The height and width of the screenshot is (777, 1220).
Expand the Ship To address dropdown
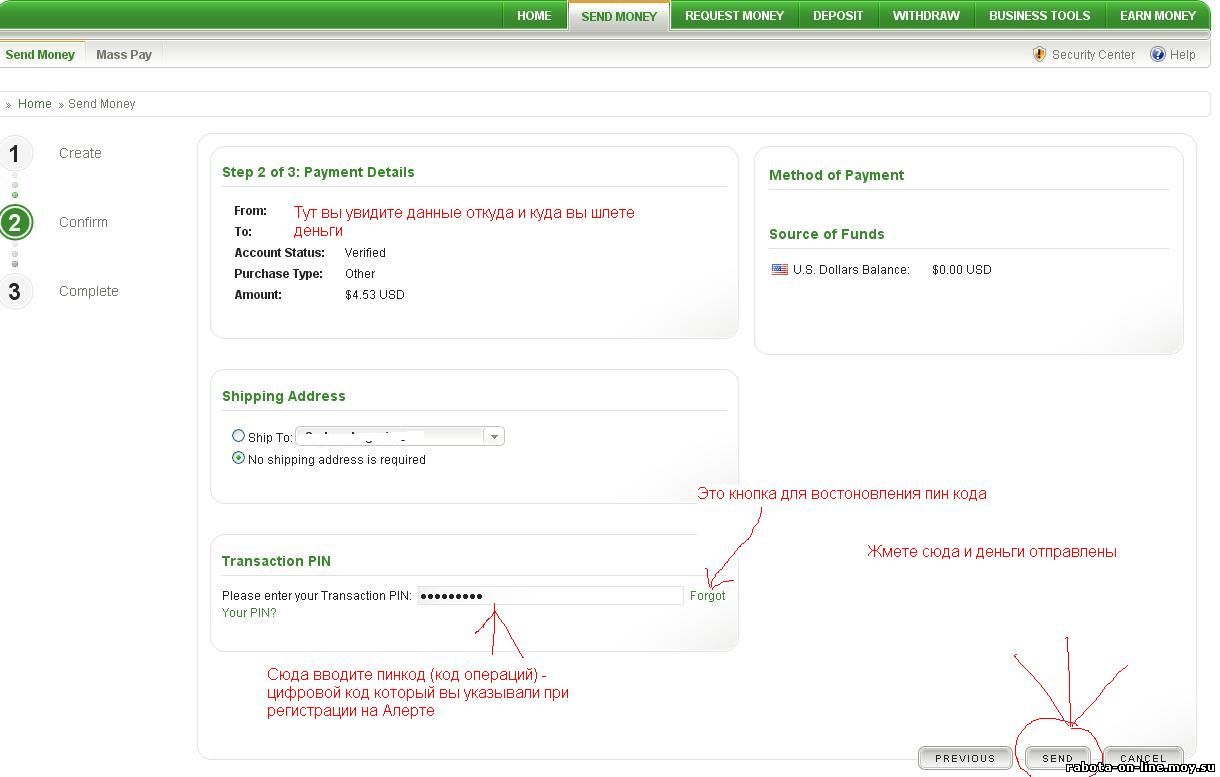[x=493, y=436]
